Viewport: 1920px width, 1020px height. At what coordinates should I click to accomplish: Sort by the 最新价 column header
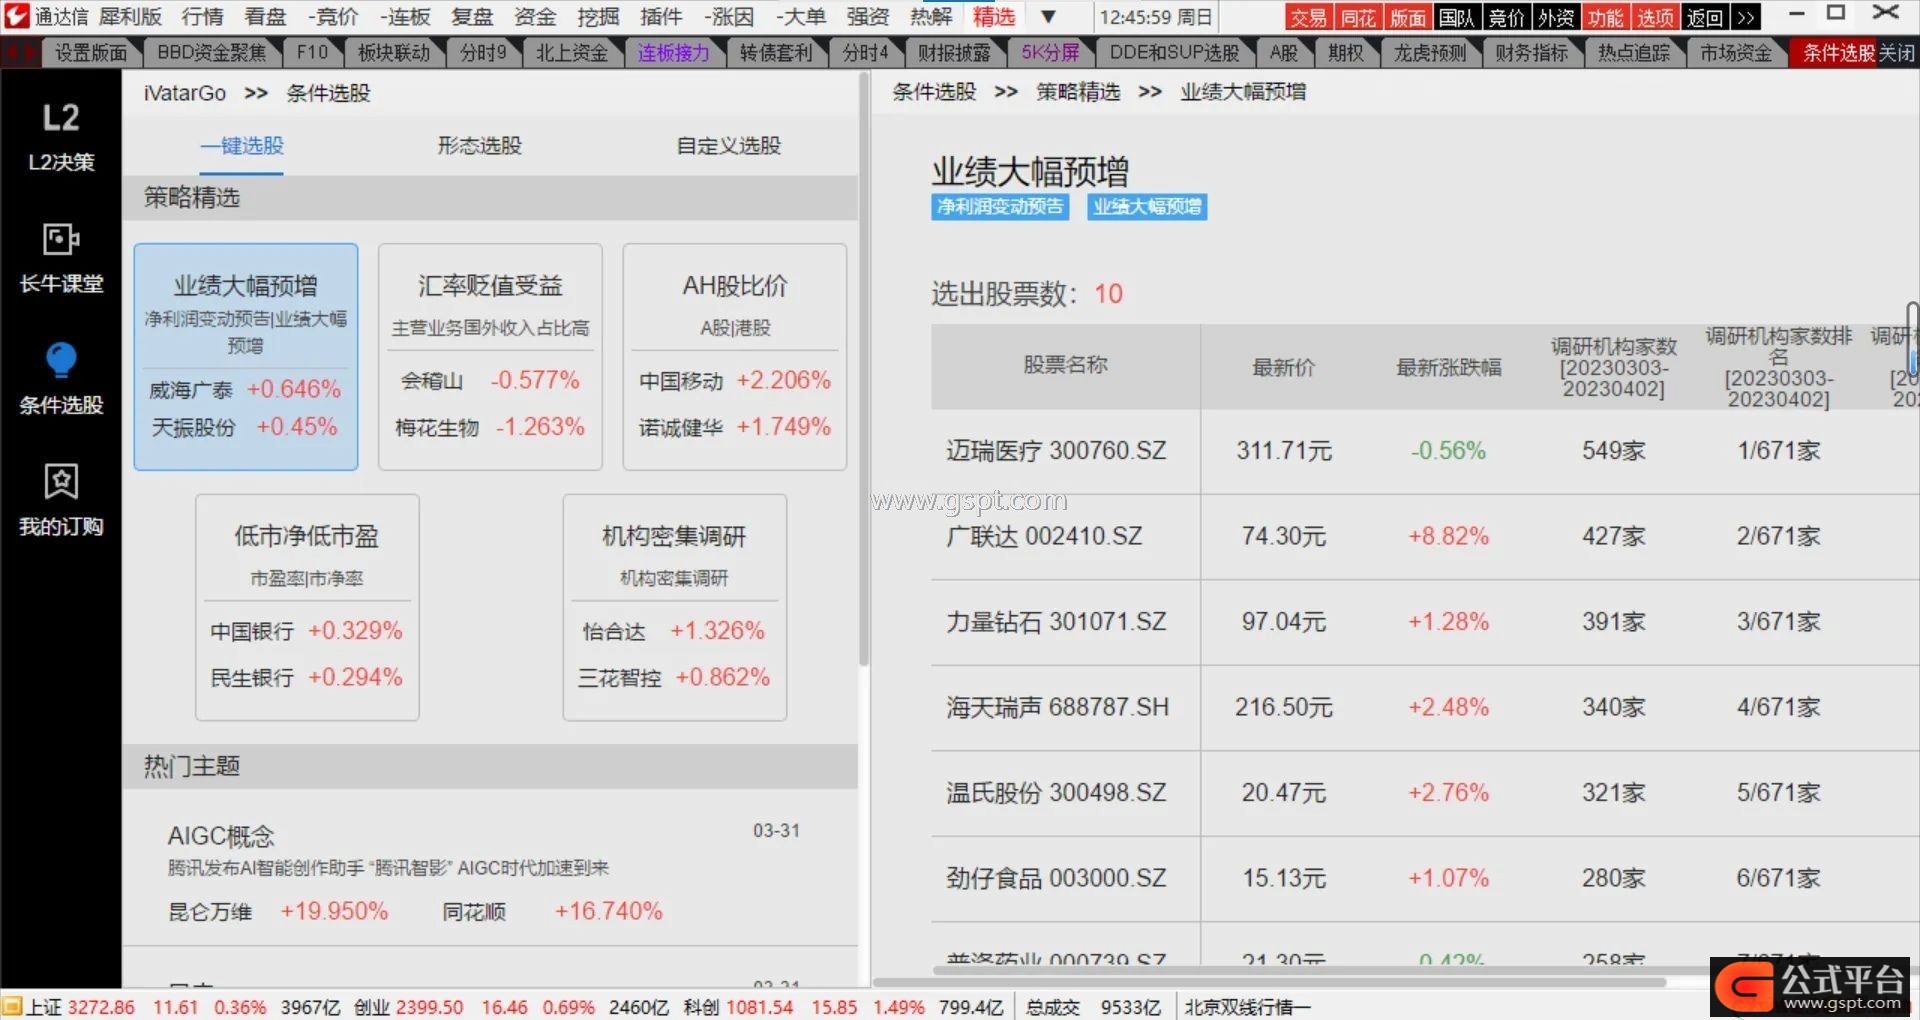tap(1284, 367)
